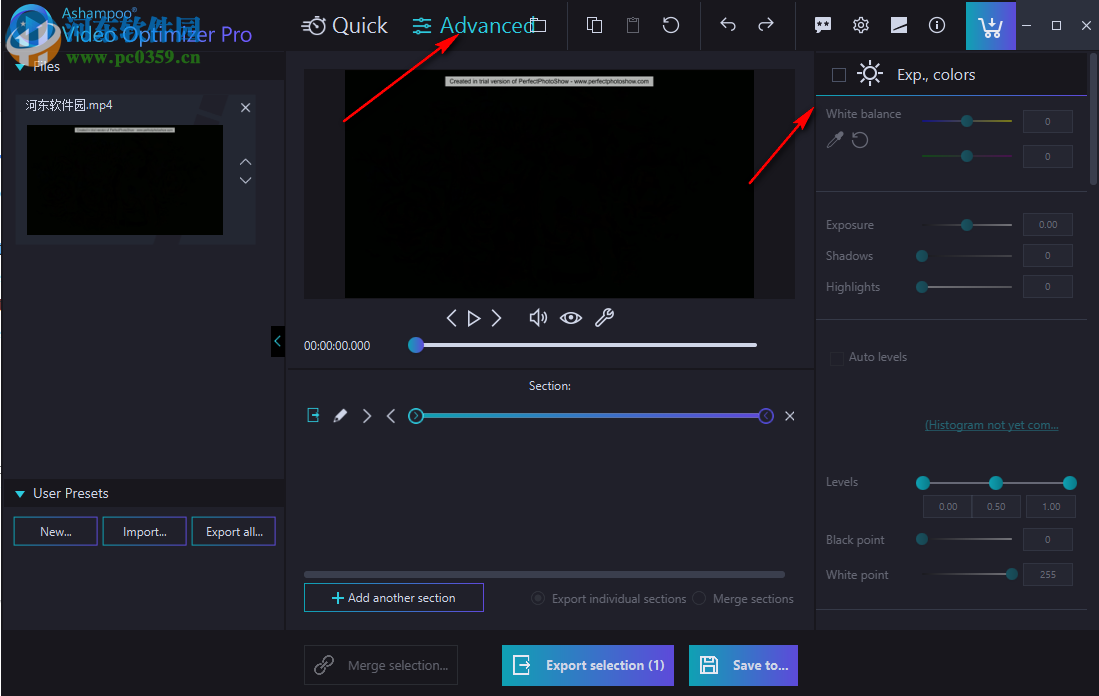Open the shopping cart purchase icon
Viewport: 1099px width, 696px height.
(990, 25)
